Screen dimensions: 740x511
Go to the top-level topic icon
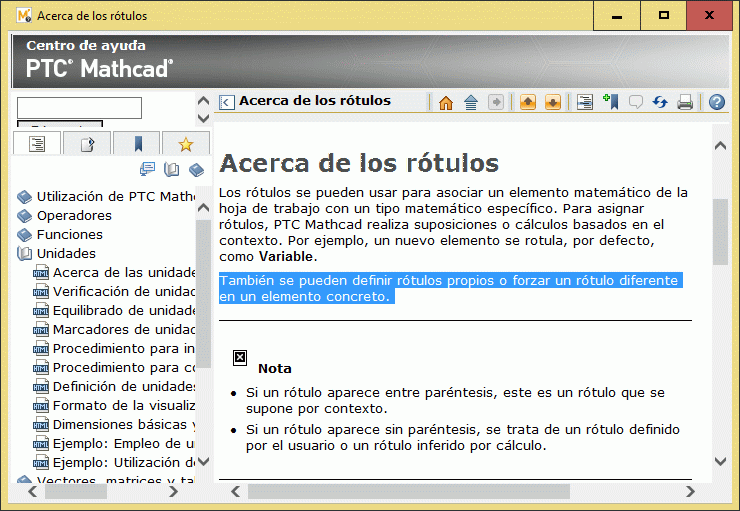tap(471, 102)
